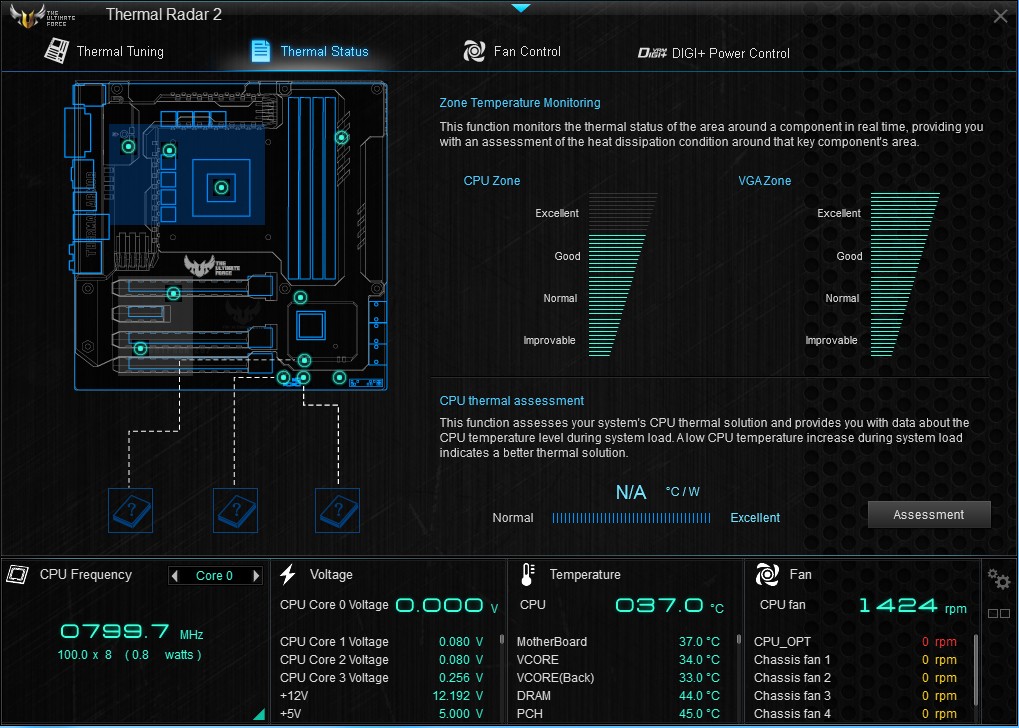Click the fan icon in the Fan panel
The width and height of the screenshot is (1019, 728).
click(767, 574)
